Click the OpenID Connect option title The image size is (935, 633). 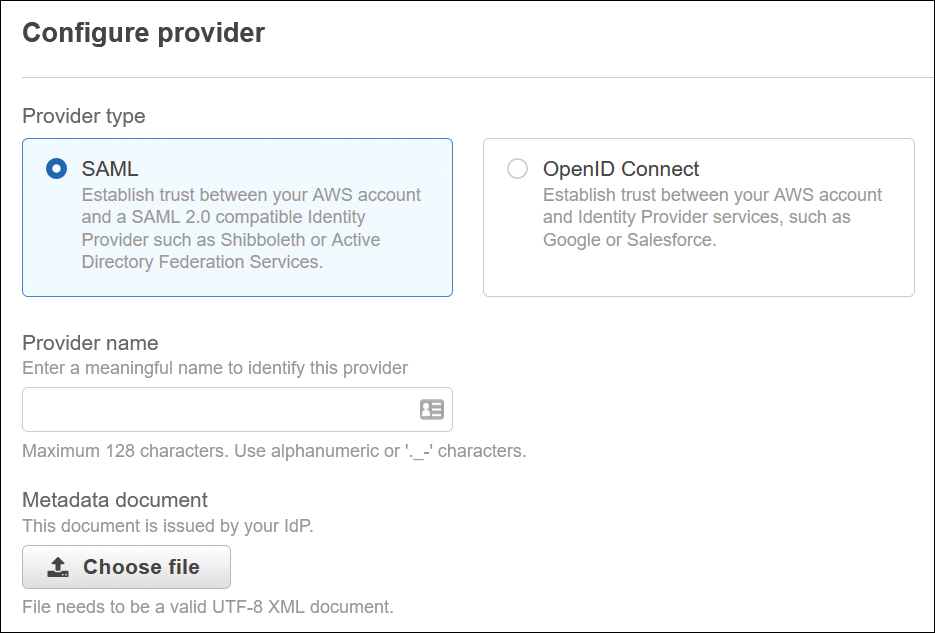621,169
